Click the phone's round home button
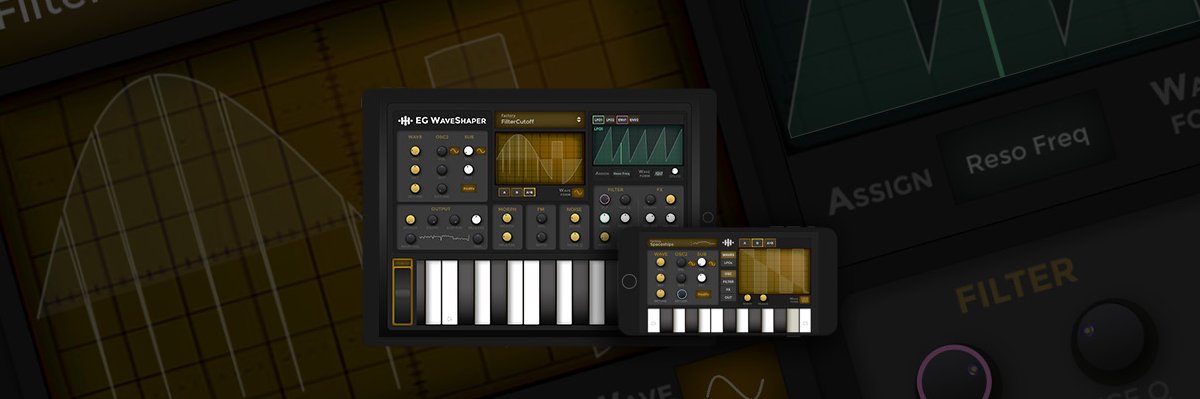1200x399 pixels. [630, 281]
